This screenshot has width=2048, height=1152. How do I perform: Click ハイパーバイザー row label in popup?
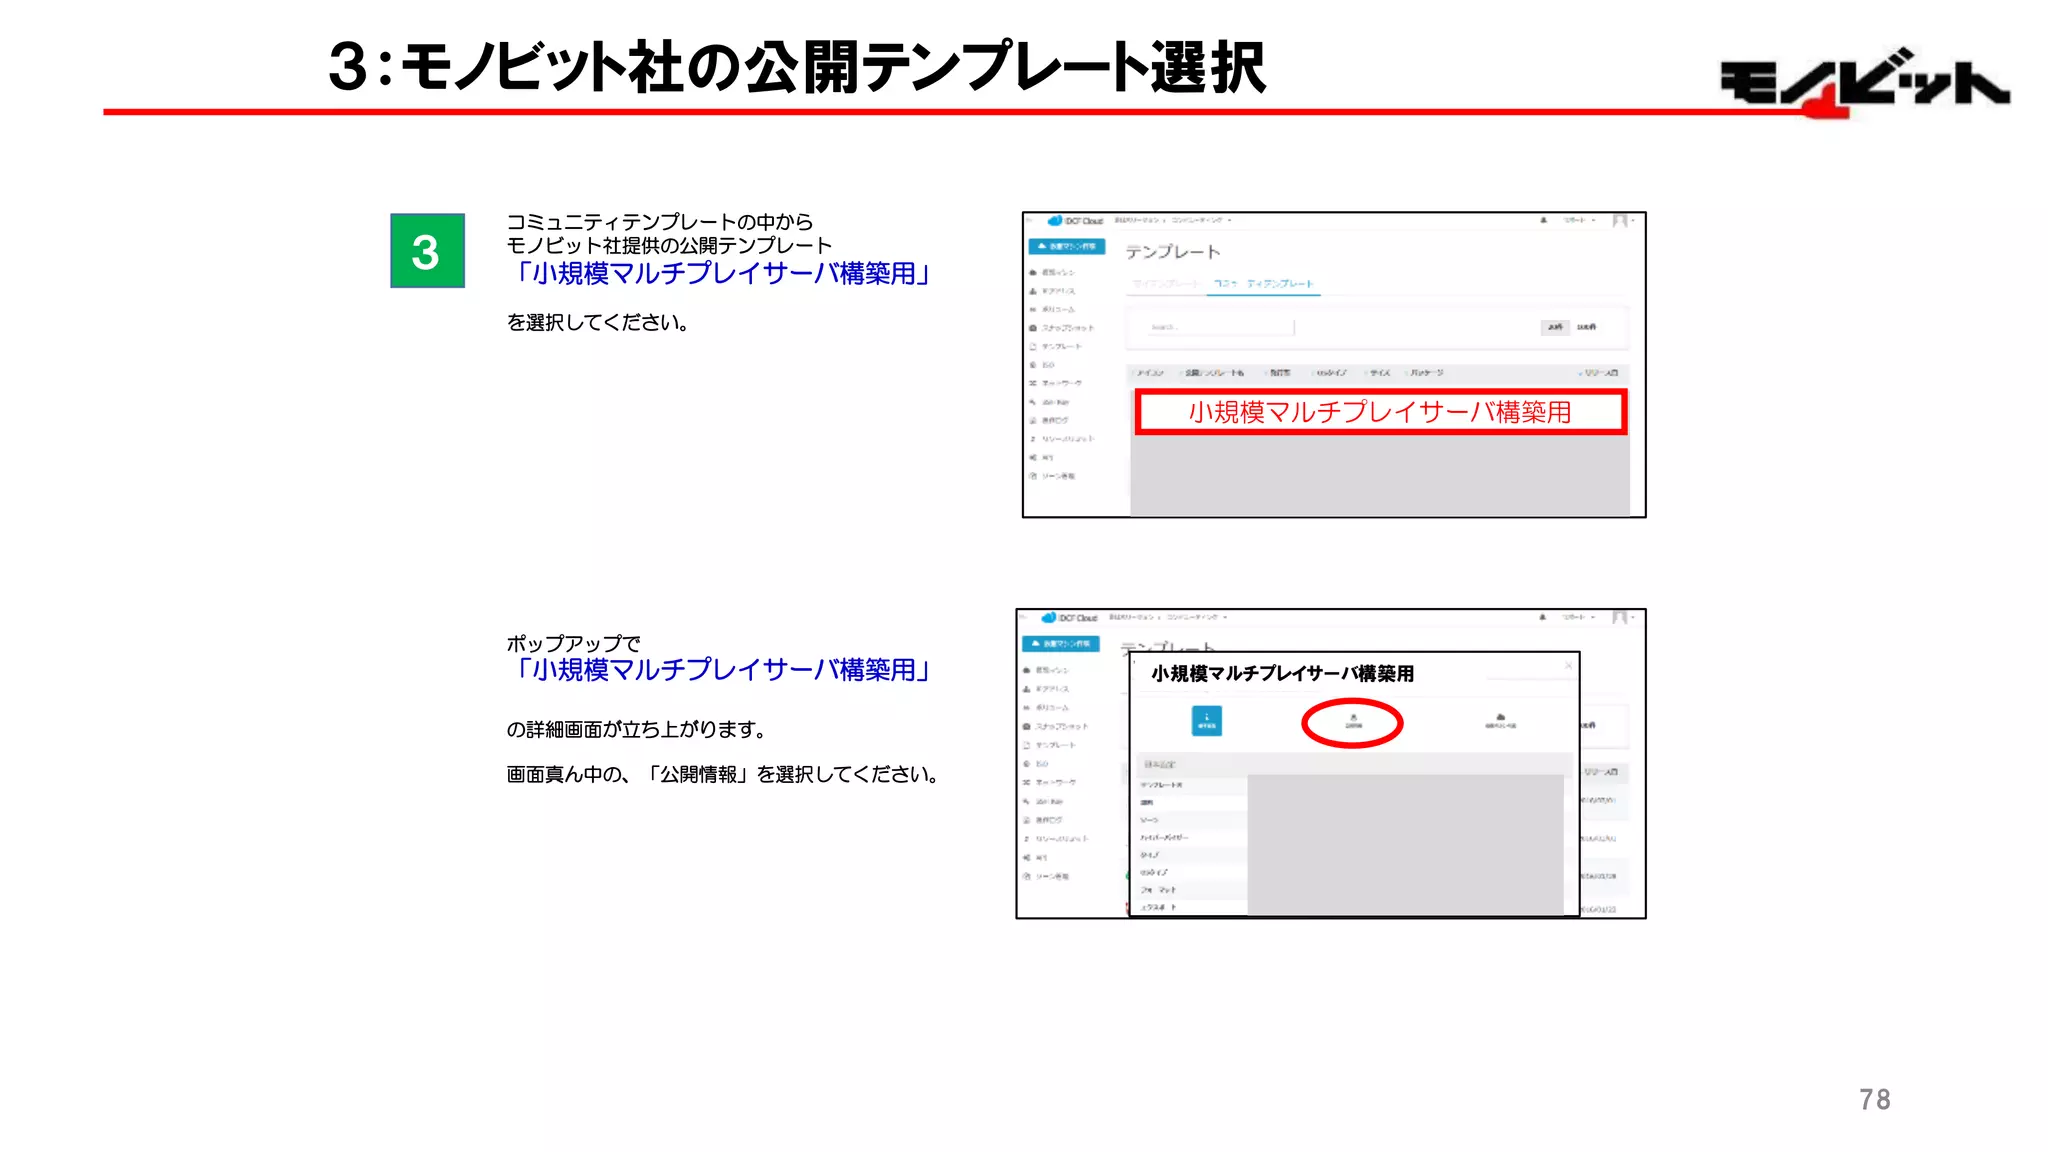click(x=1165, y=837)
